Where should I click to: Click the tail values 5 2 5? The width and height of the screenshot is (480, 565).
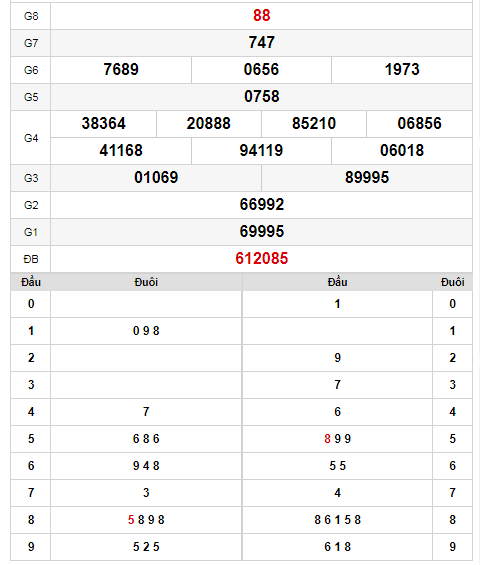[146, 547]
